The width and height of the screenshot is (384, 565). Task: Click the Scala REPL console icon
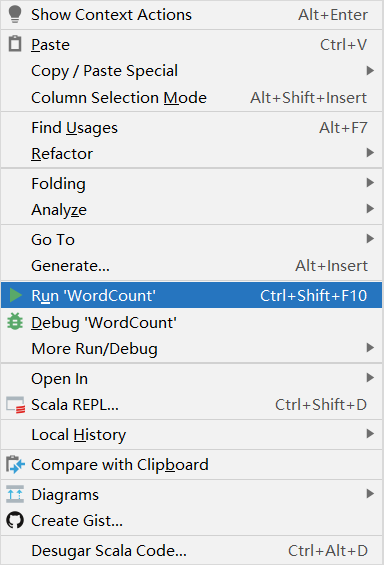[15, 405]
